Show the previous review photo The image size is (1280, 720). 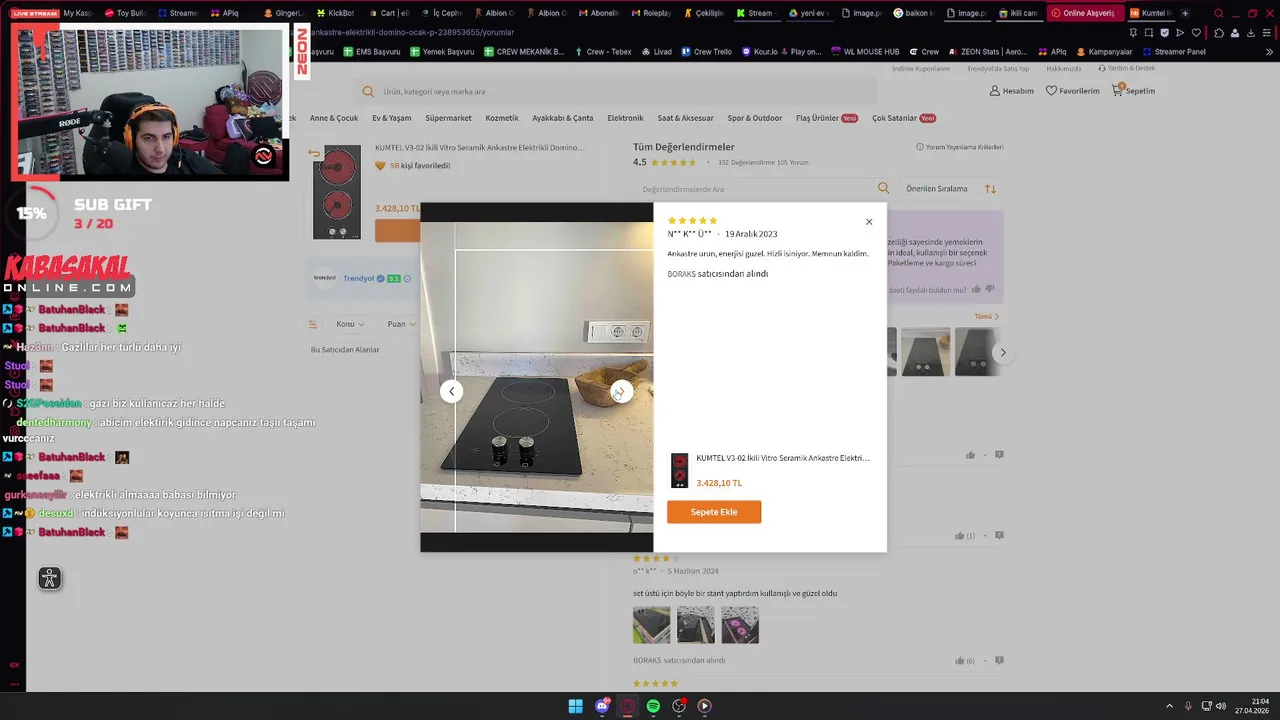(451, 391)
